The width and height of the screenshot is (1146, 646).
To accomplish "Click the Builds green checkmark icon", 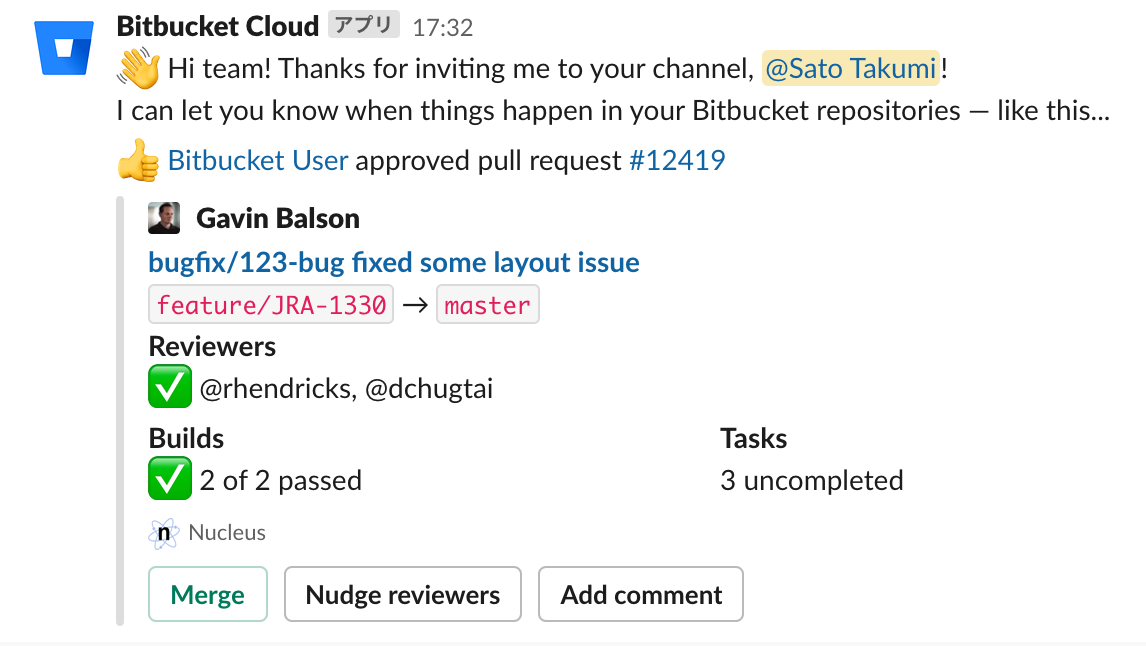I will (x=170, y=481).
